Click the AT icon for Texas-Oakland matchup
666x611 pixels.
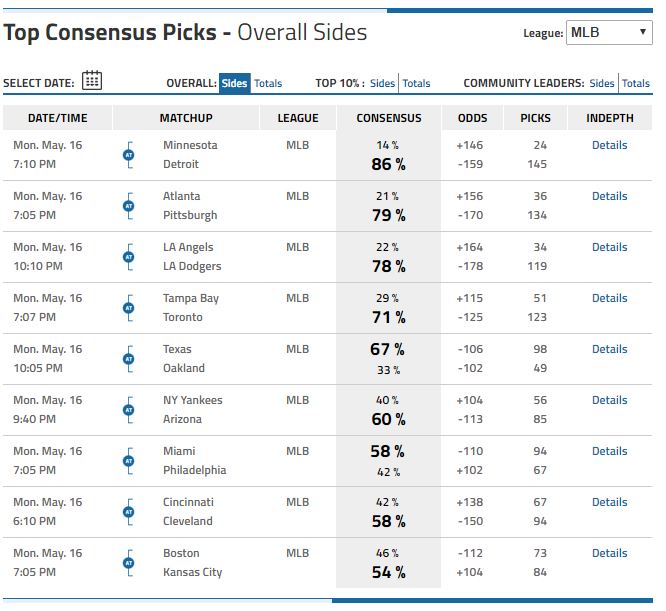point(128,359)
